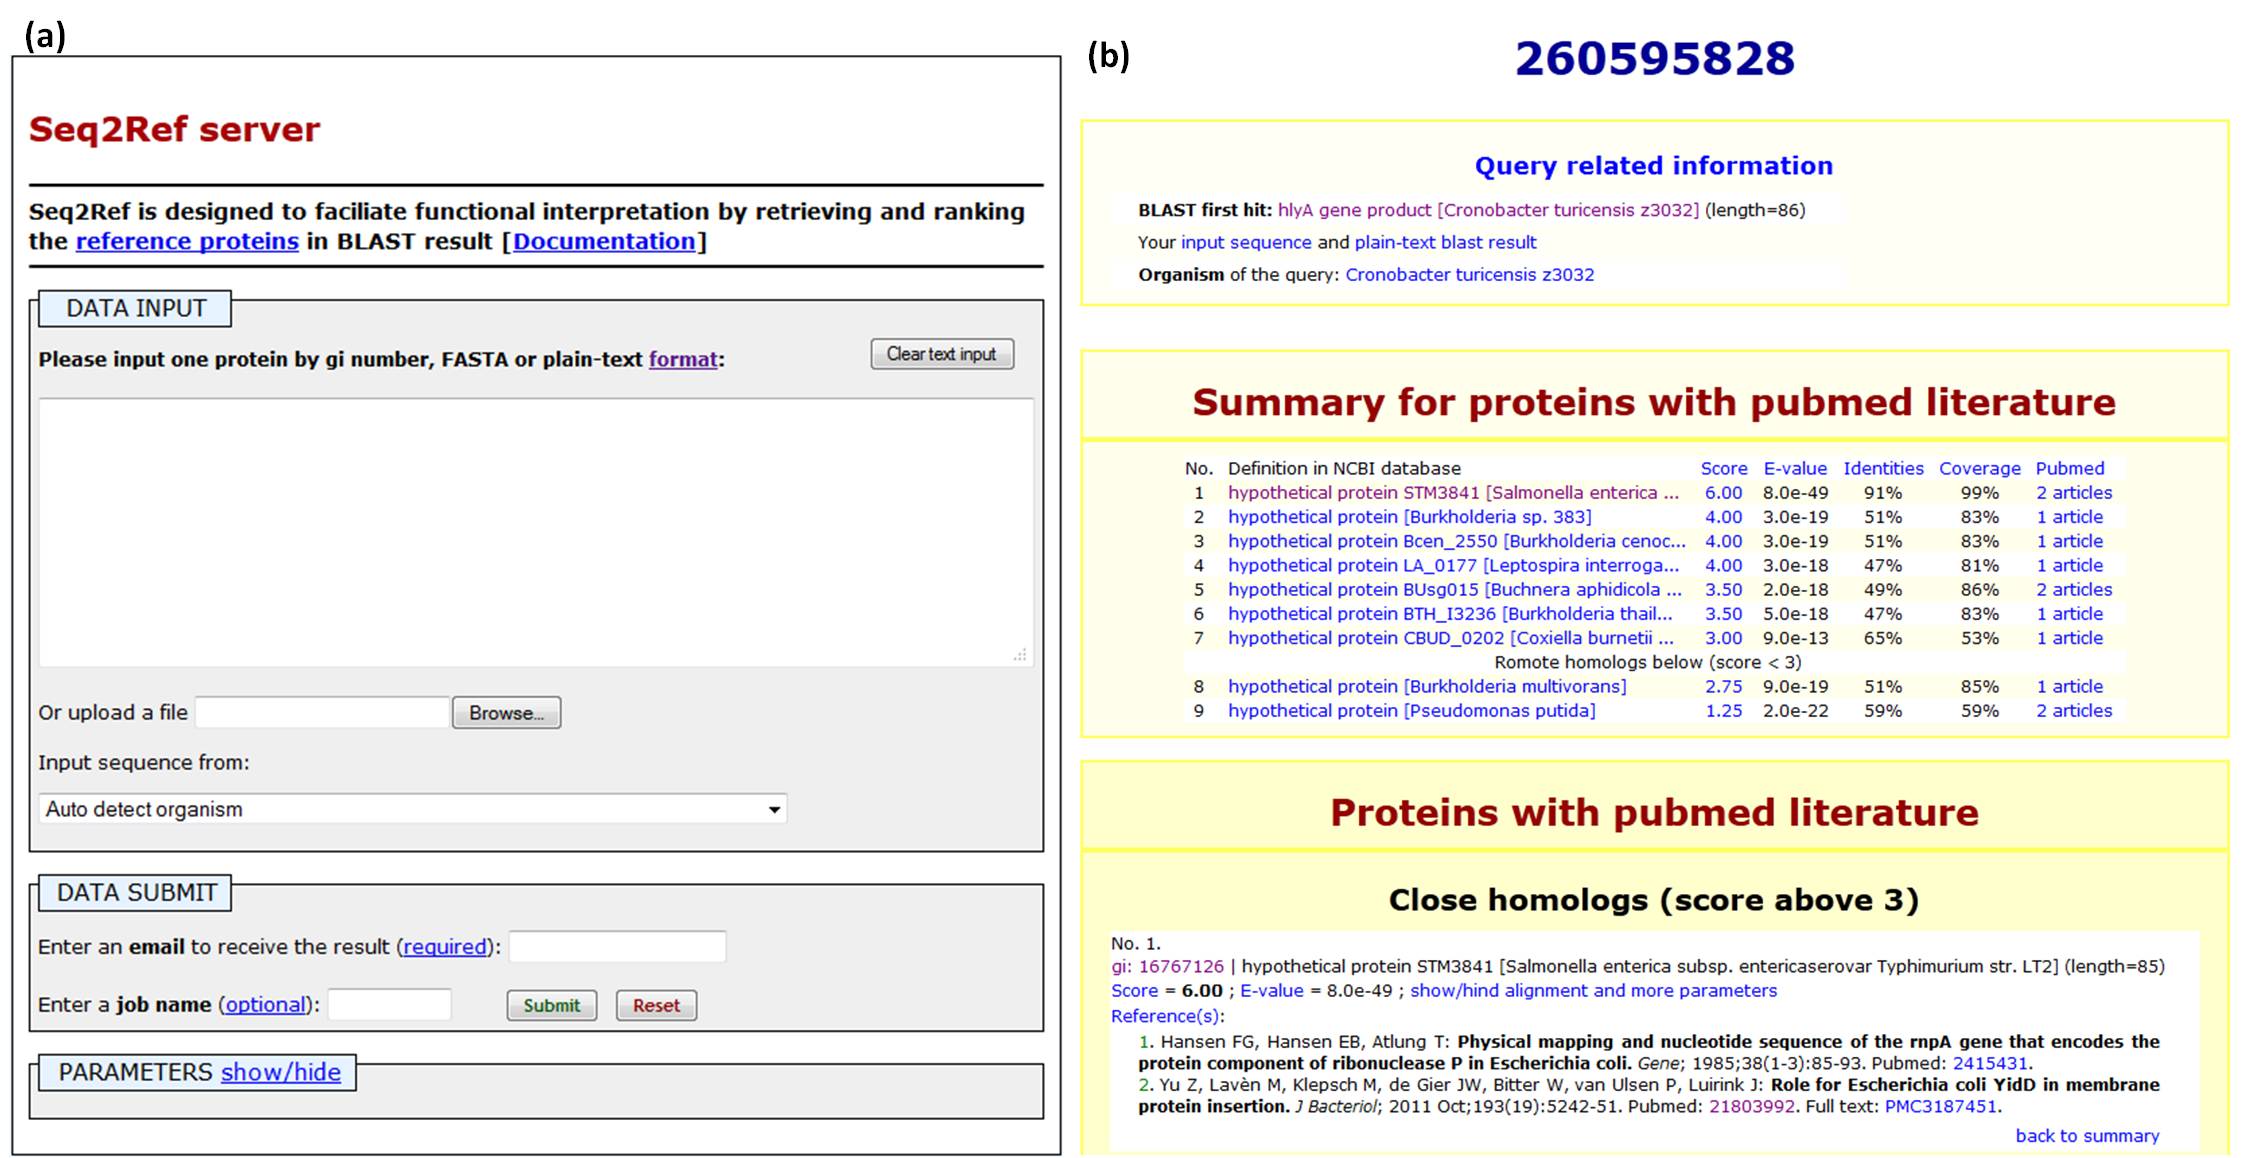Screen dimensions: 2244x1158
Task: Open the plain-text format link
Action: [x=683, y=359]
